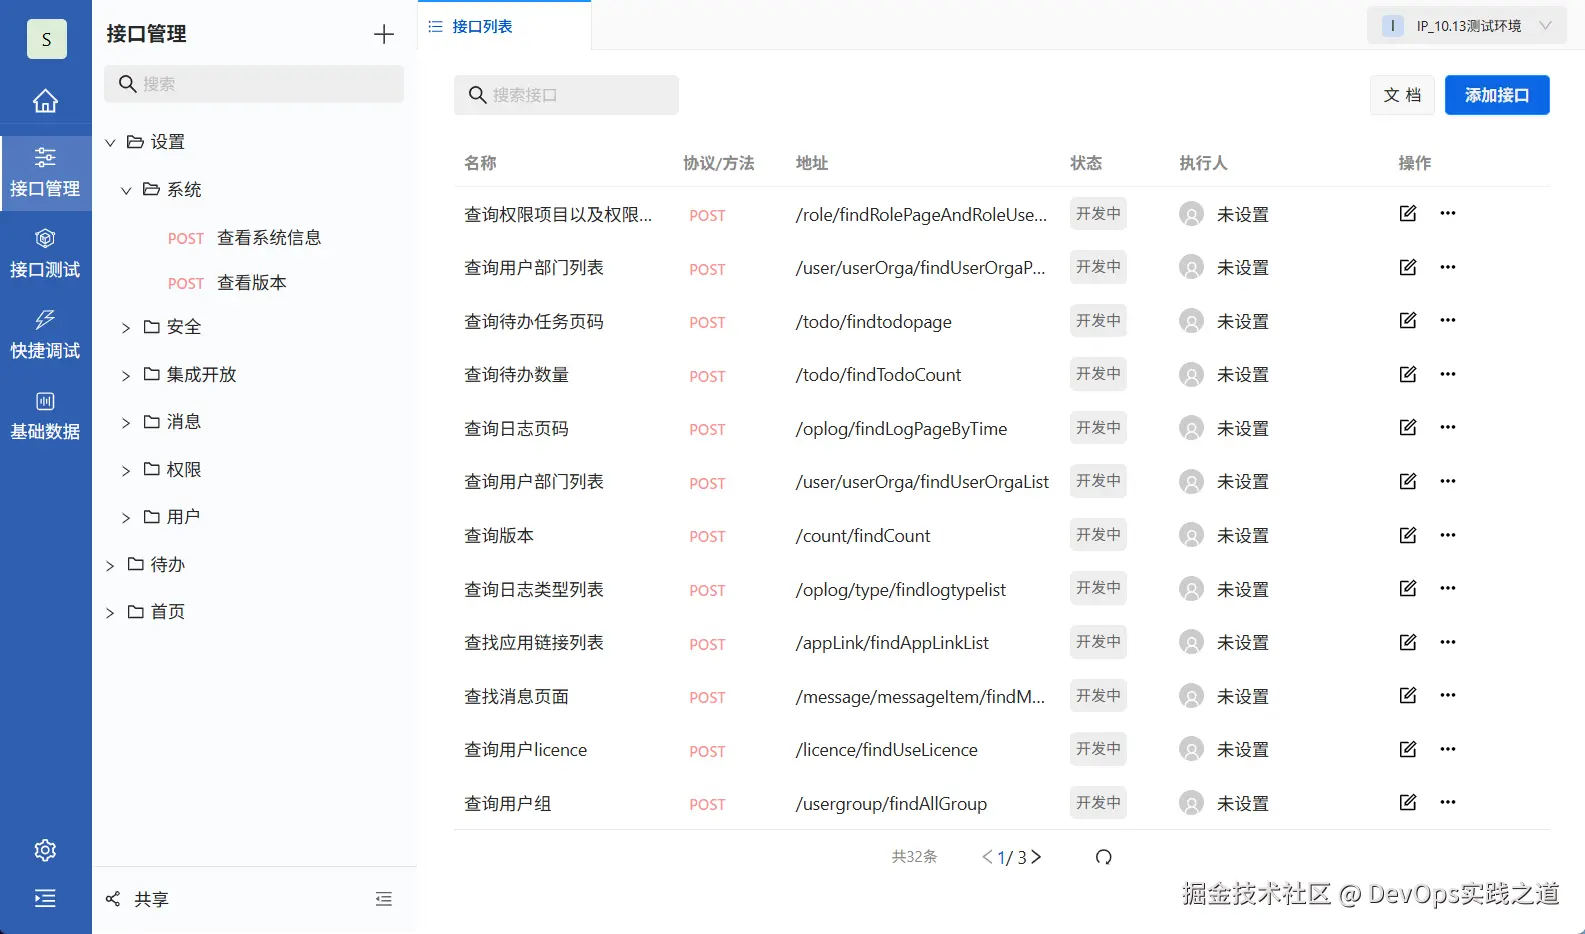Collapse the 系统 folder
1585x934 pixels.
click(x=126, y=190)
